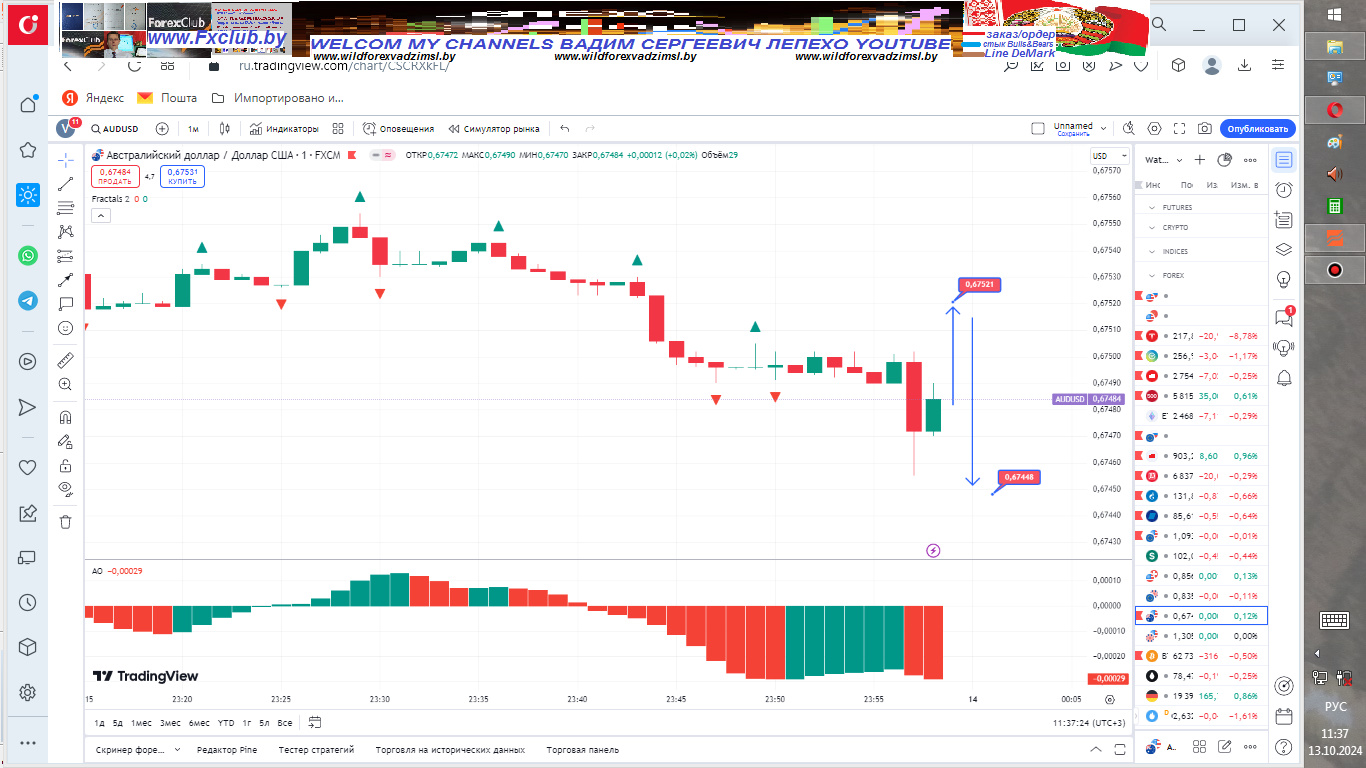Open the layout setup square icon
Screen dimensions: 1366x768
[x=1038, y=129]
